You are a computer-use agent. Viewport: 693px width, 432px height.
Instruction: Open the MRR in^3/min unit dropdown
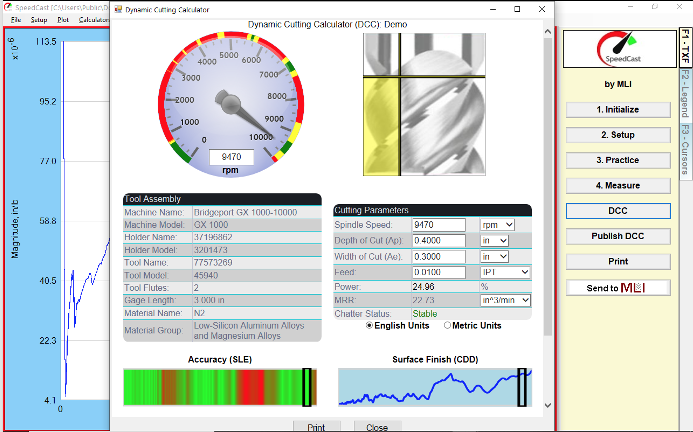pos(505,300)
